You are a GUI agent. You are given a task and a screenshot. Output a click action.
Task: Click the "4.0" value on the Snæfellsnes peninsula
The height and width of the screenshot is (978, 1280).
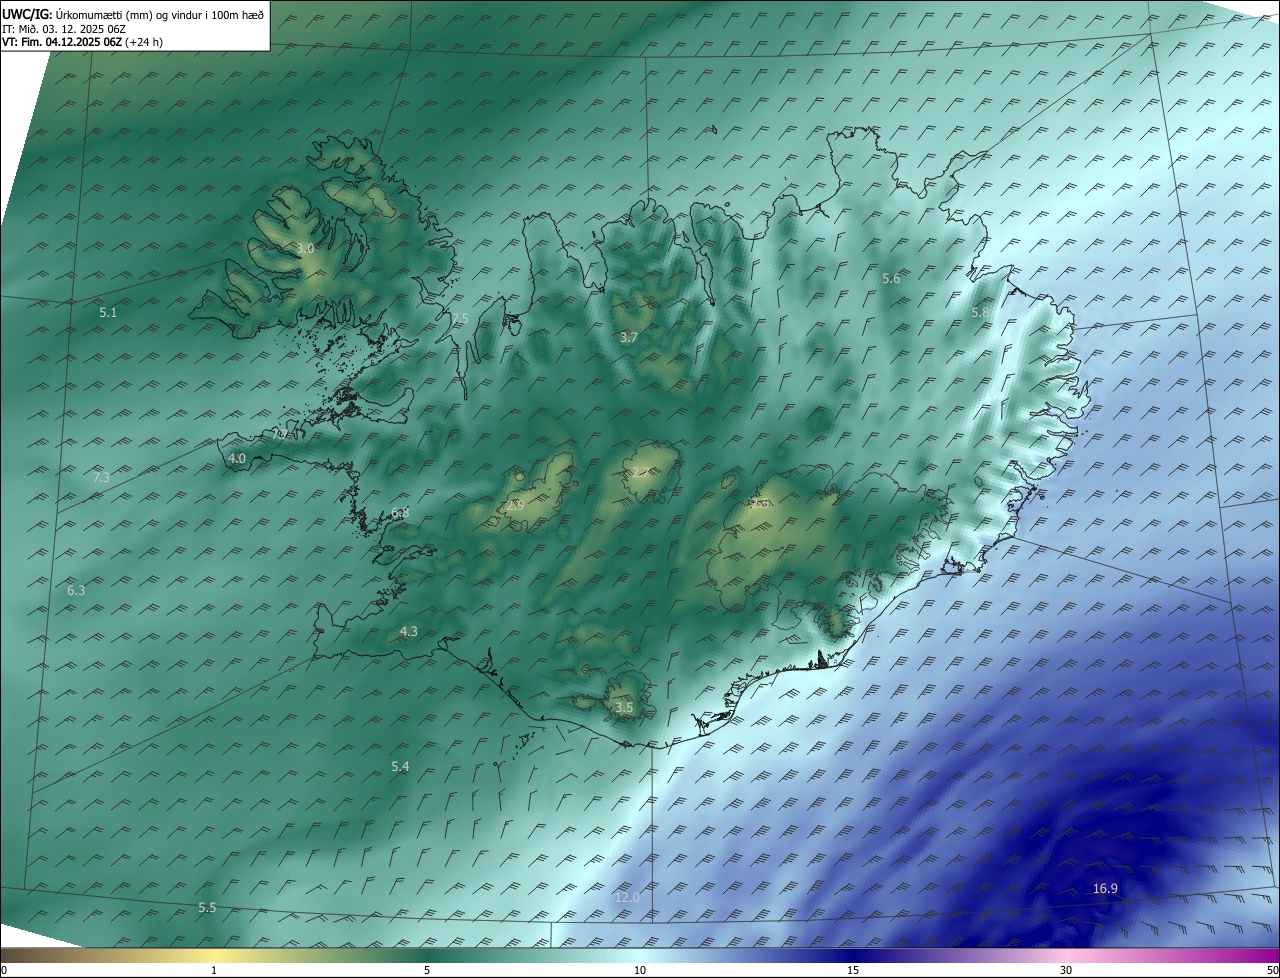[237, 459]
